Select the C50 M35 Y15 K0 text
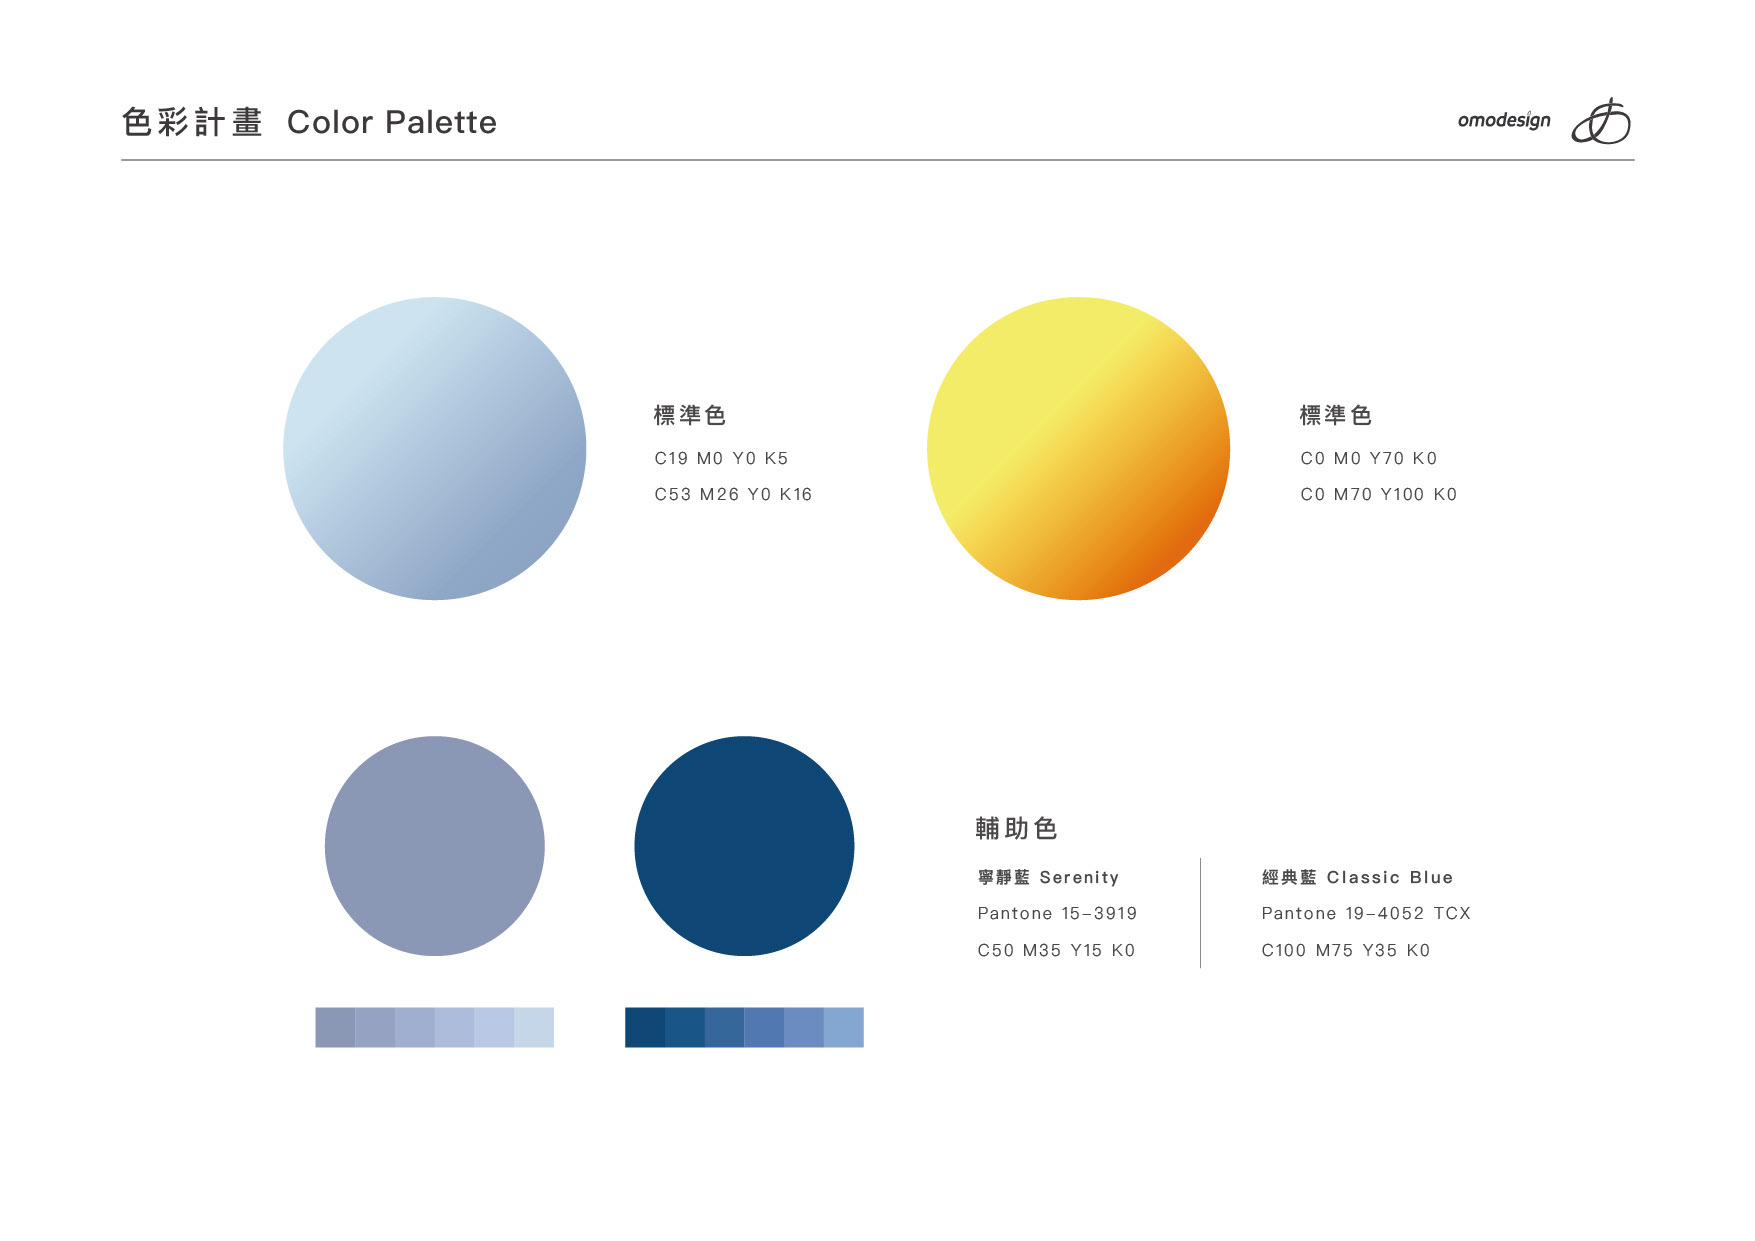 pyautogui.click(x=1056, y=950)
